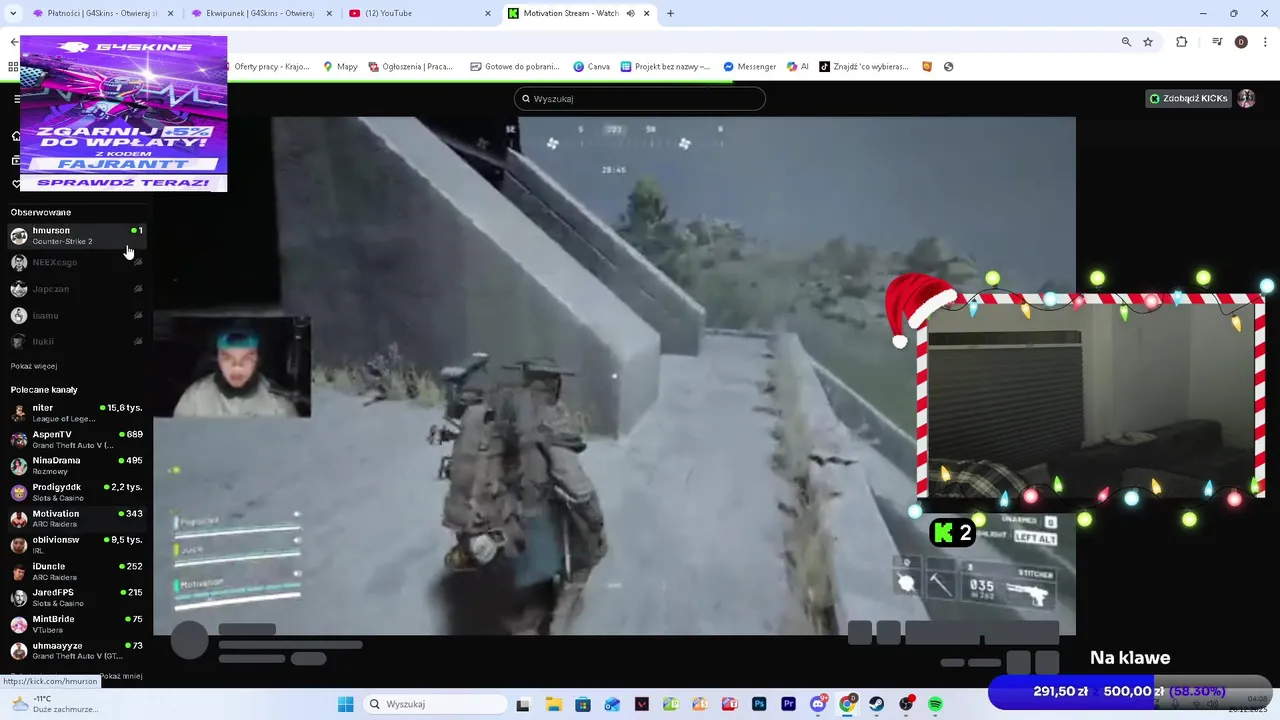Open the MintBride VTubers channel

pyautogui.click(x=76, y=624)
